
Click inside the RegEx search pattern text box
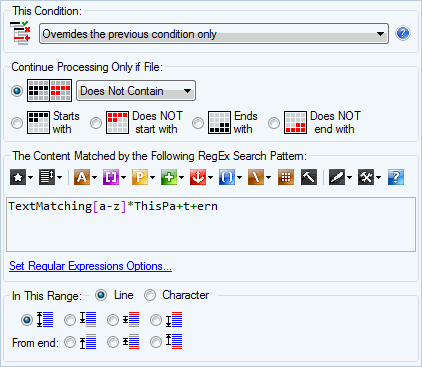point(211,224)
